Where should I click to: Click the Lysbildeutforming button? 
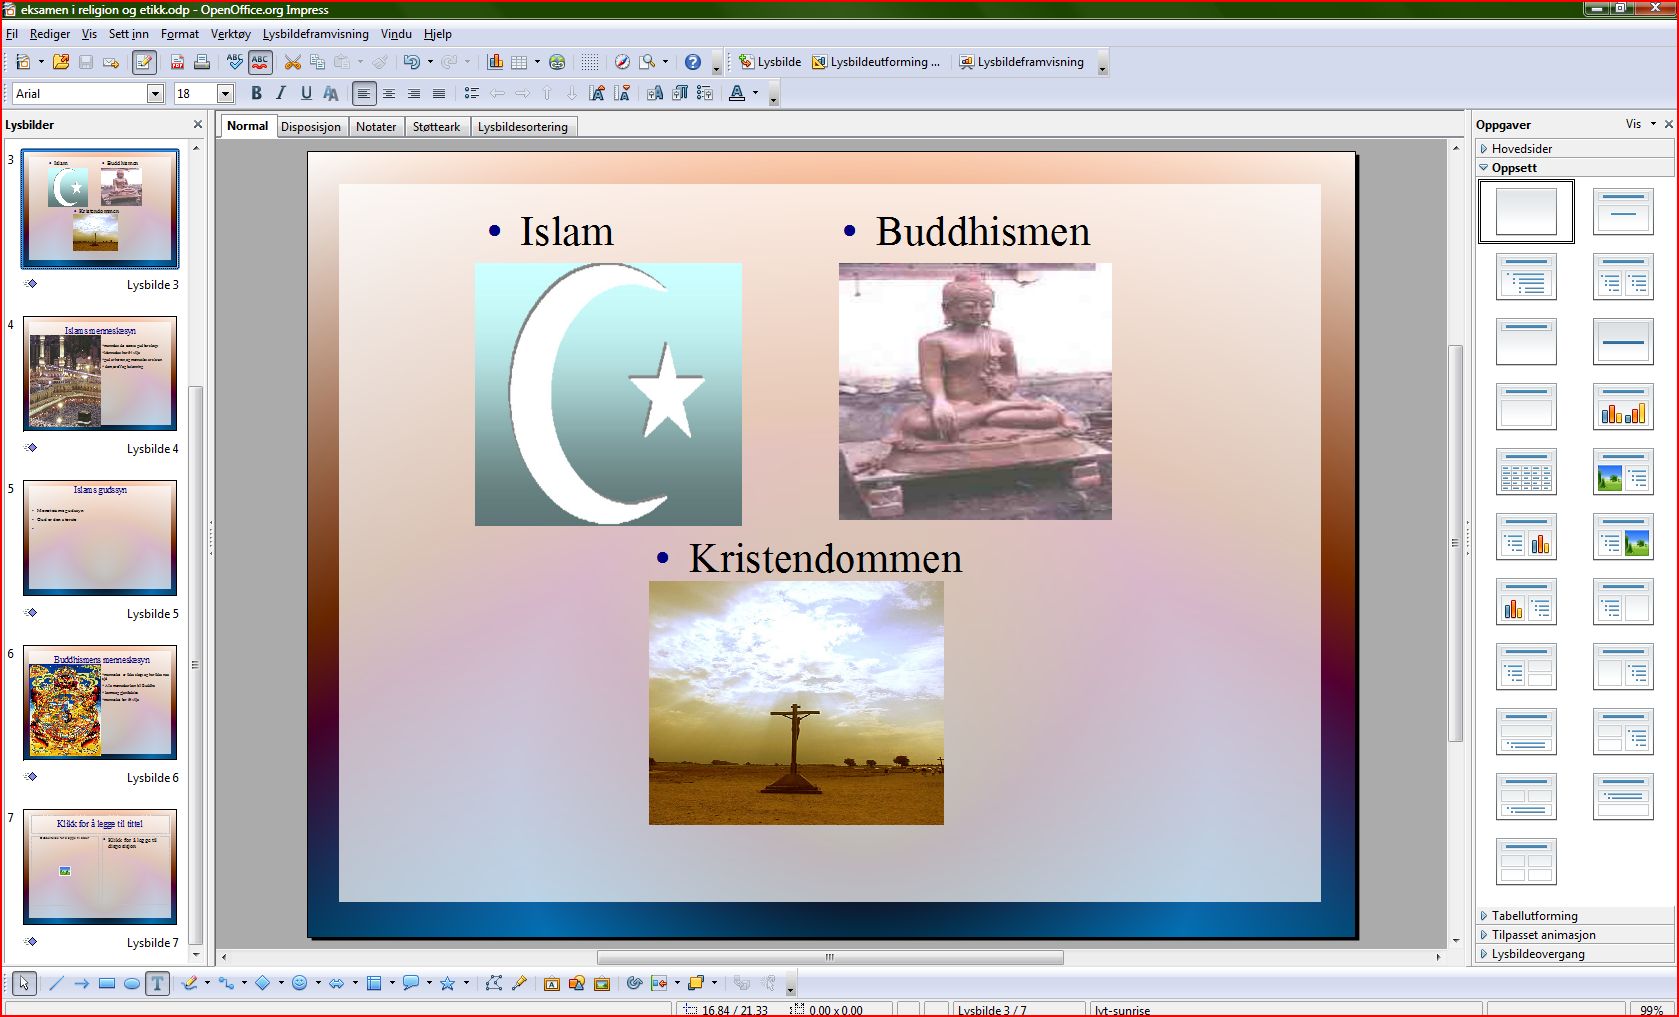(x=876, y=62)
